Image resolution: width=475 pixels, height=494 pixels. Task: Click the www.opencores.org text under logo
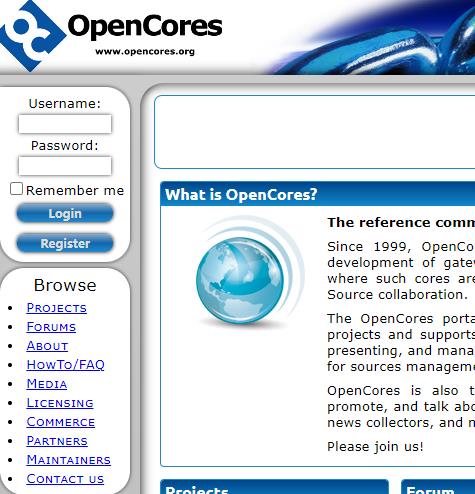pyautogui.click(x=145, y=52)
